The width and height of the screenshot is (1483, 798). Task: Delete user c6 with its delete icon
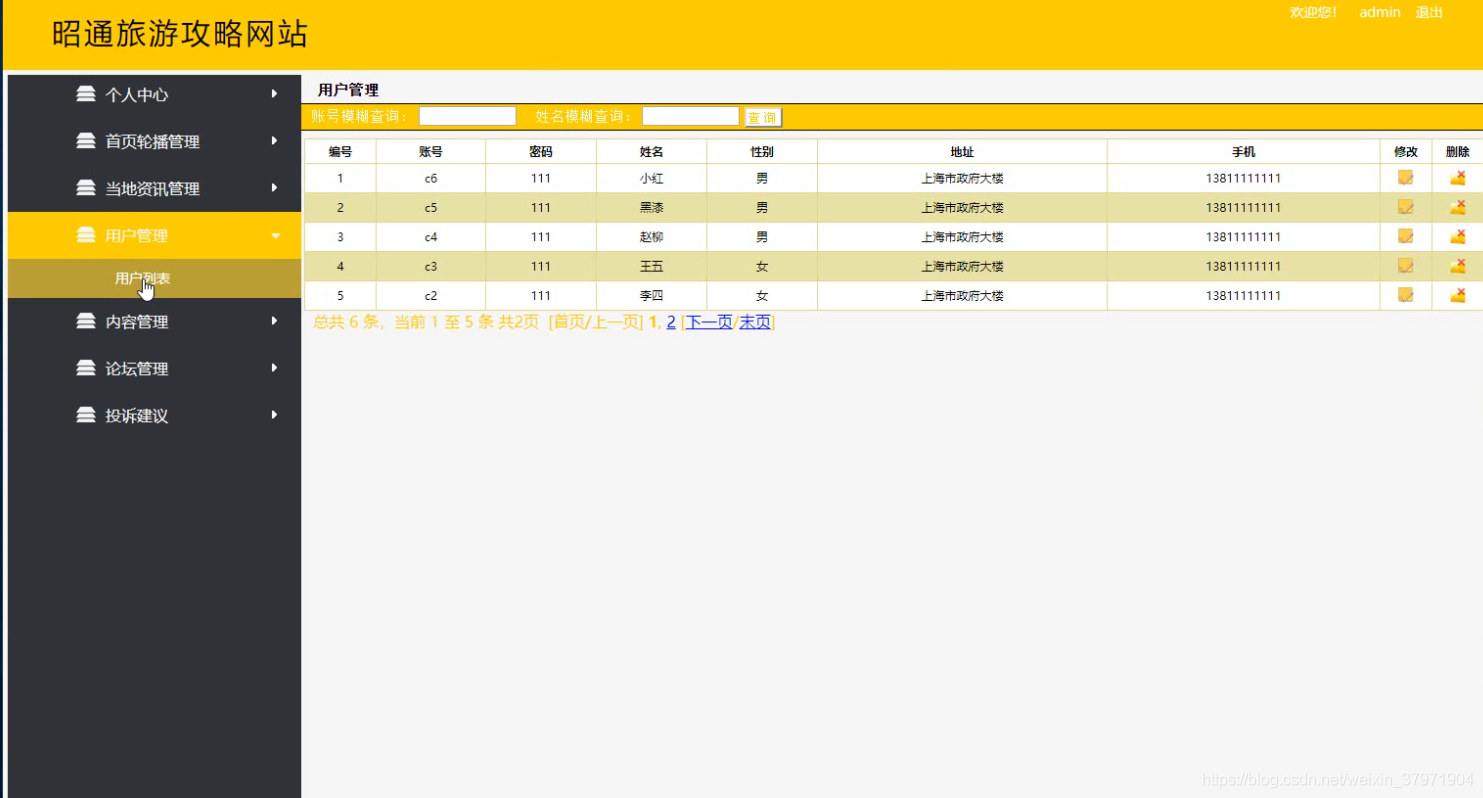pos(1457,178)
